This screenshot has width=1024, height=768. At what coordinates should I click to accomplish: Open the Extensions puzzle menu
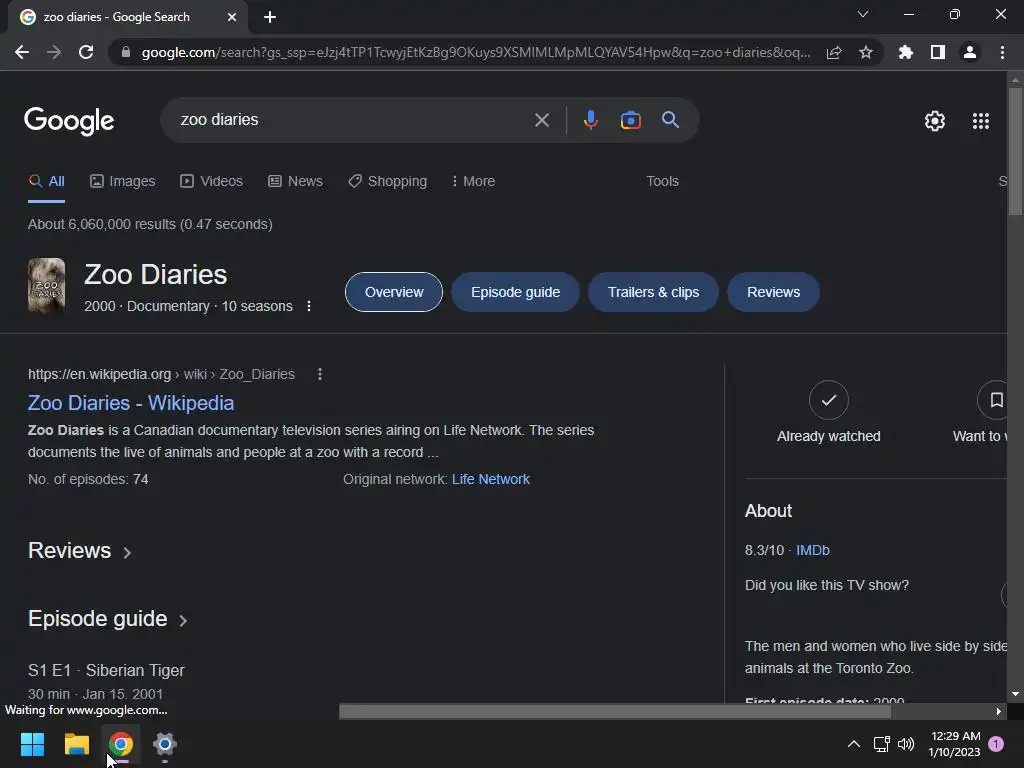click(x=906, y=52)
